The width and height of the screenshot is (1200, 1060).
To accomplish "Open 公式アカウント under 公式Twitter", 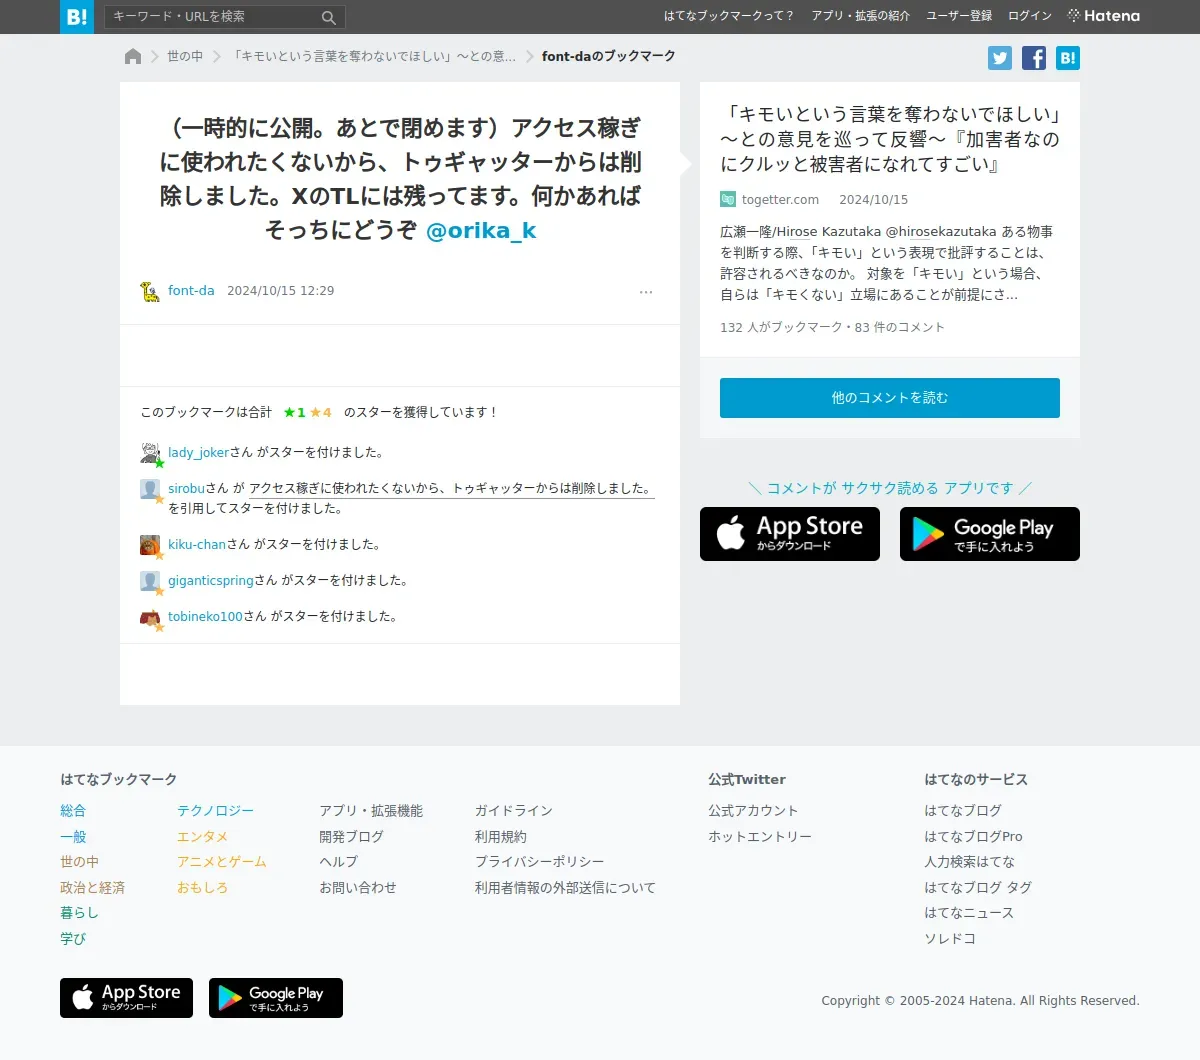I will [753, 811].
